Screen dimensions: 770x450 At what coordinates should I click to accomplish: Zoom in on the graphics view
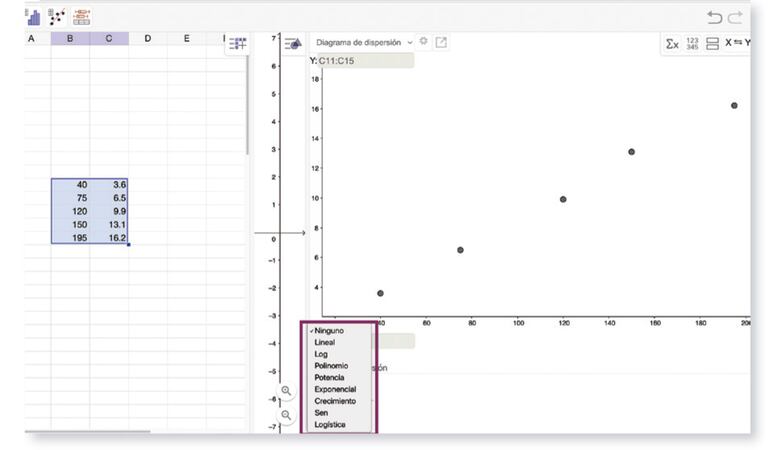point(286,391)
